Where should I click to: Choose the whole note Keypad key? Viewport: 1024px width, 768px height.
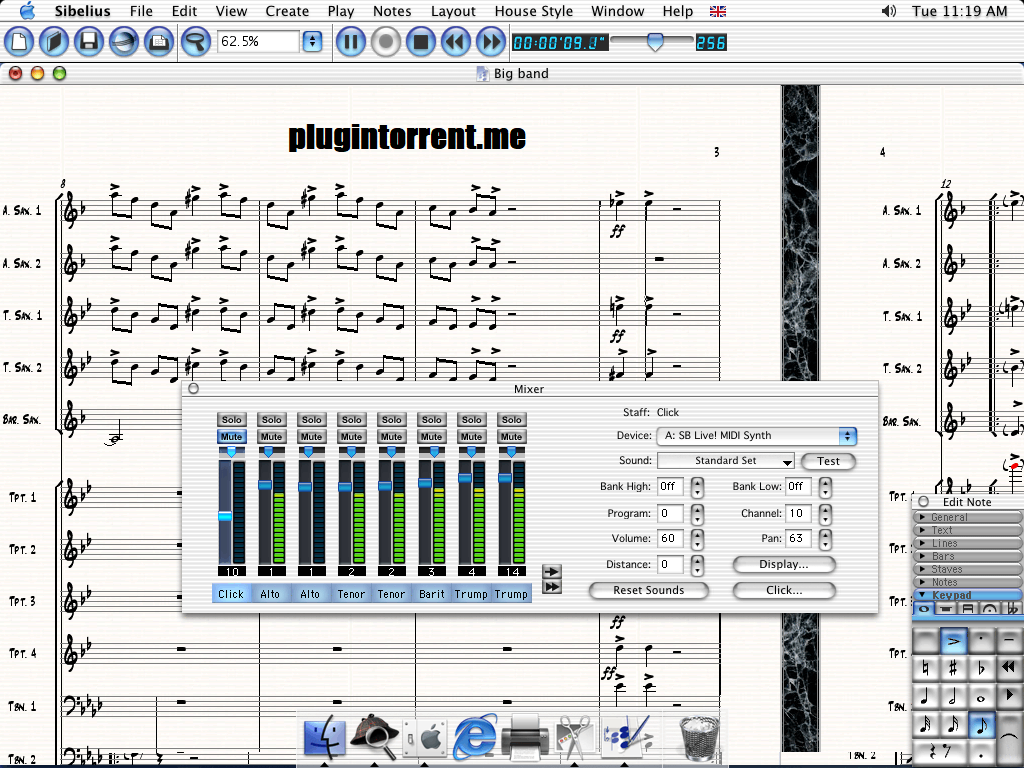[x=982, y=697]
